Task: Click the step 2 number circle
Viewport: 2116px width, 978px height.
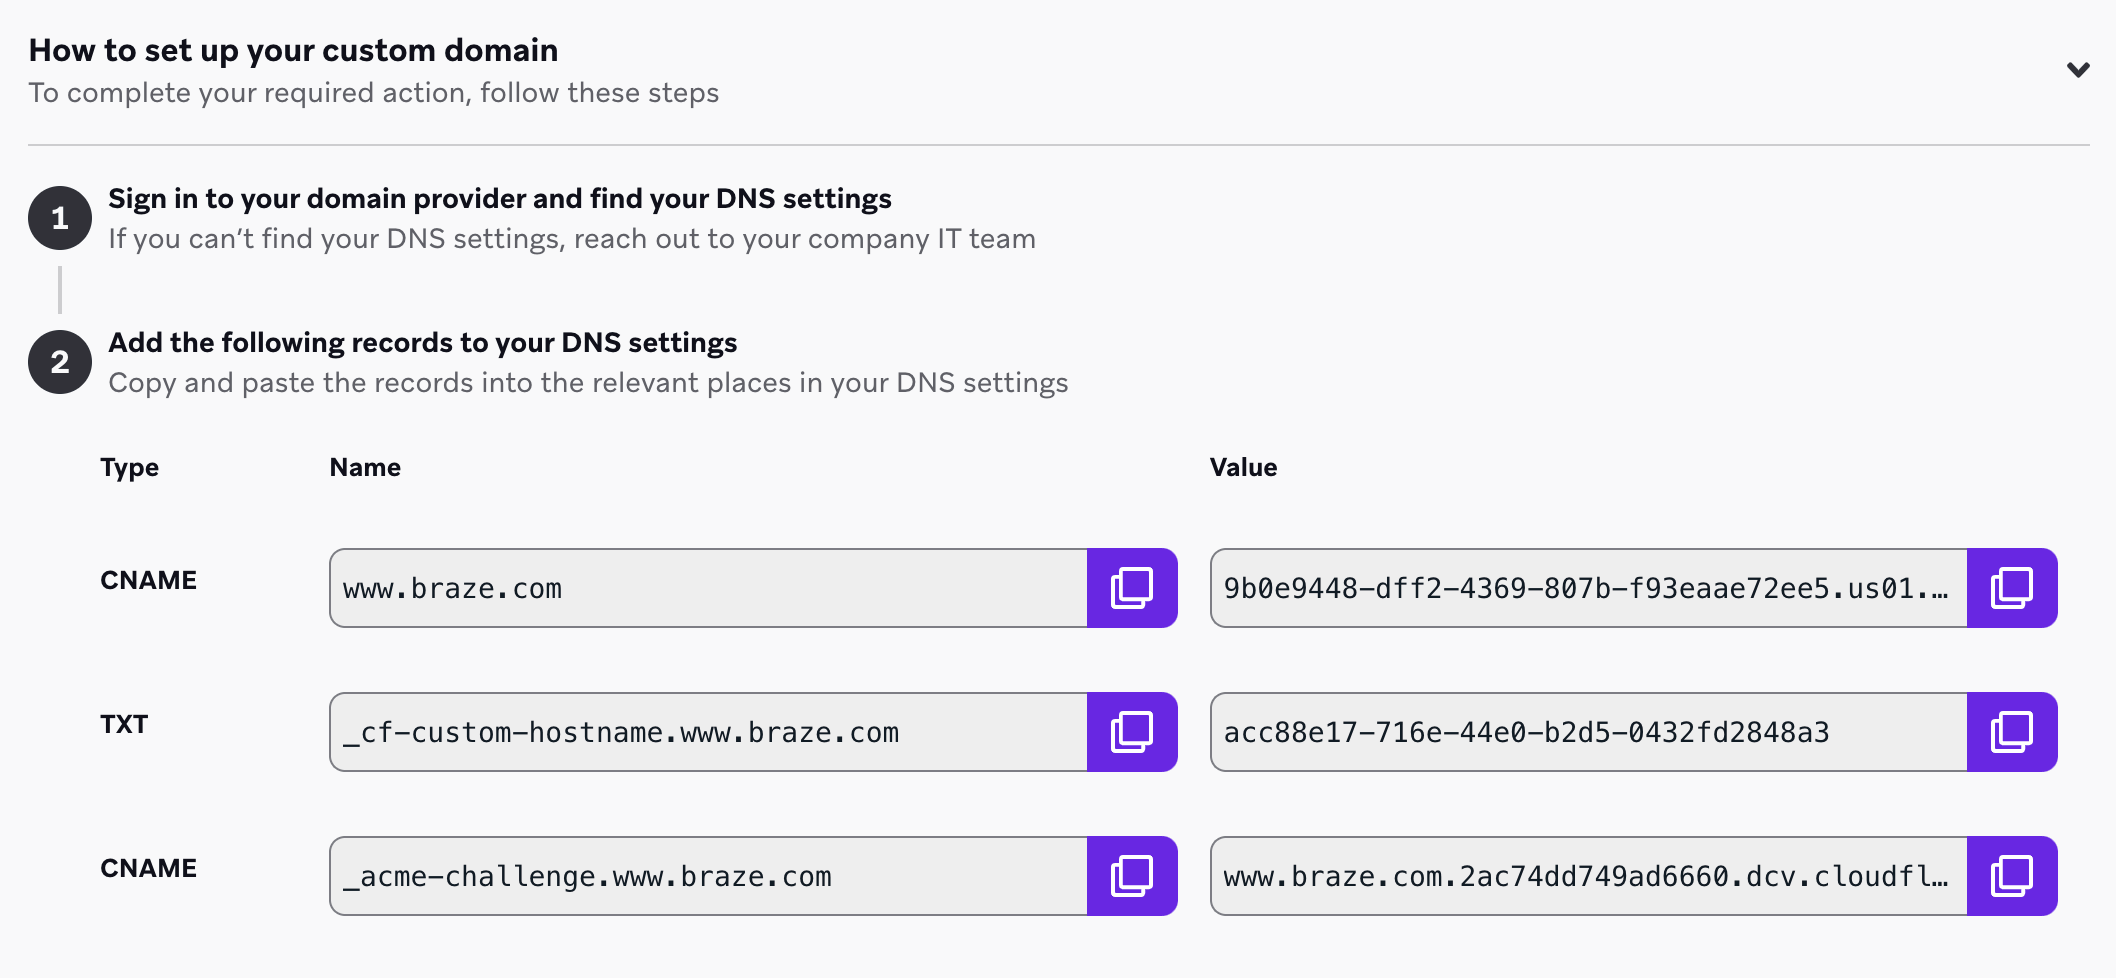Action: (60, 362)
